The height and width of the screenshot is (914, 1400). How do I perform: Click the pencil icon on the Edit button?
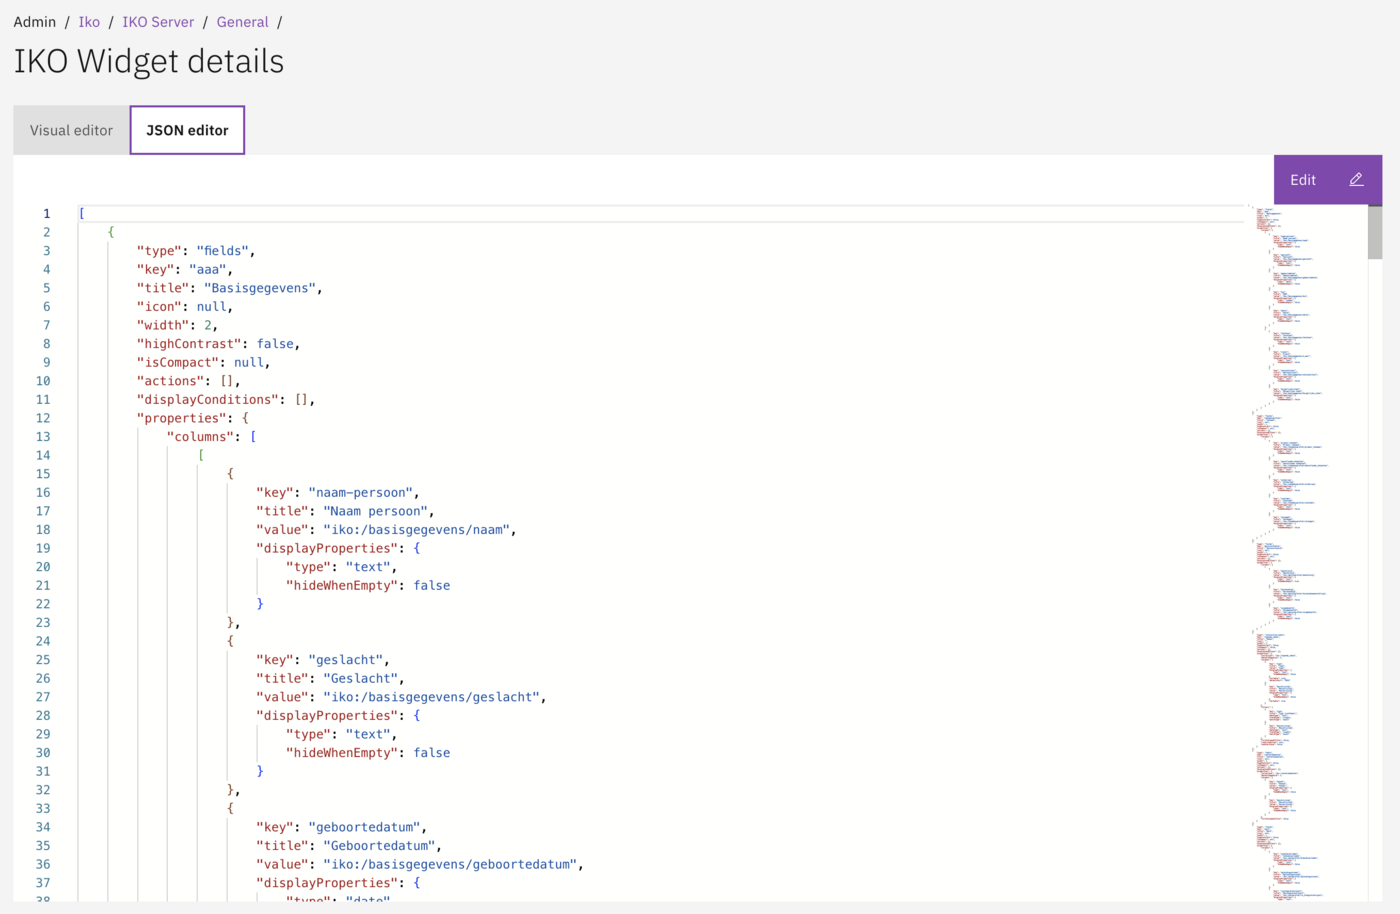(1356, 179)
